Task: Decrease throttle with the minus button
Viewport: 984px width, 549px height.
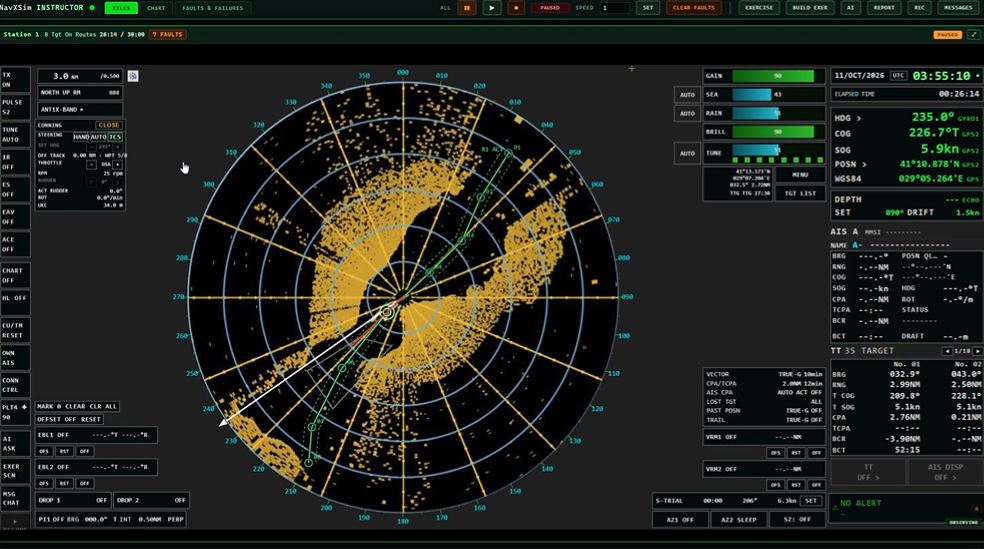Action: tap(91, 164)
